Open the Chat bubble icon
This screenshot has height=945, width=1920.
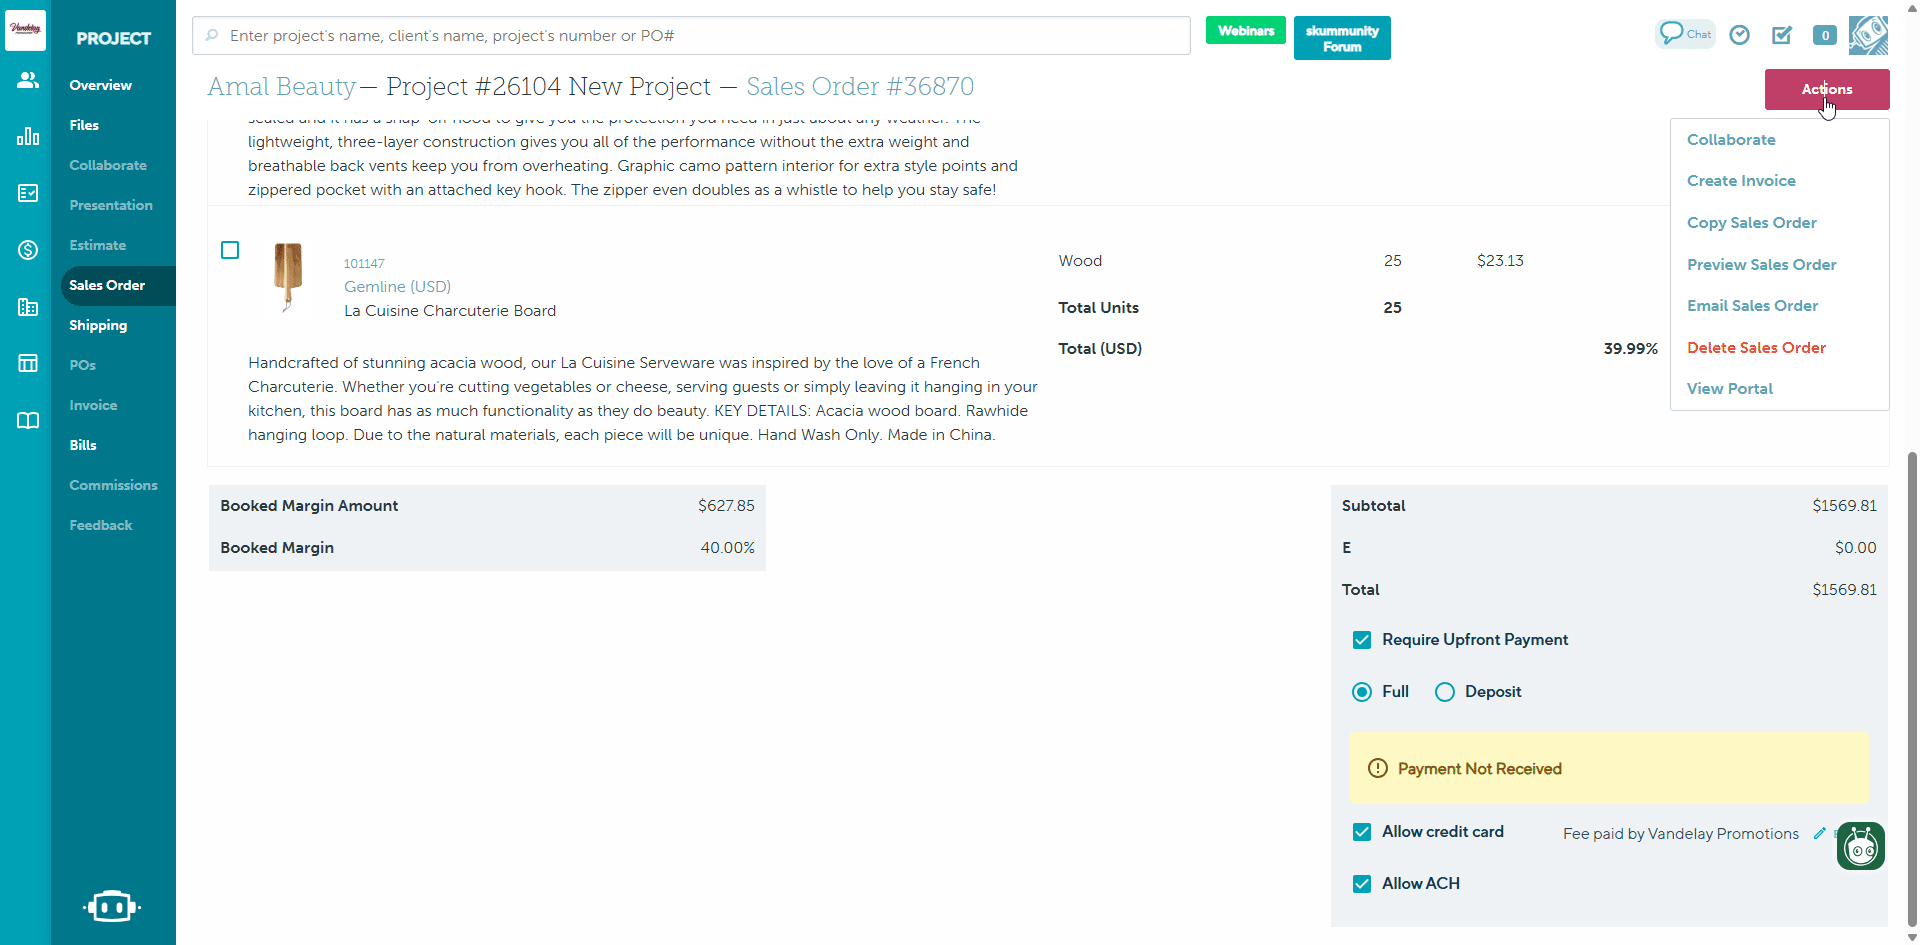tap(1684, 34)
